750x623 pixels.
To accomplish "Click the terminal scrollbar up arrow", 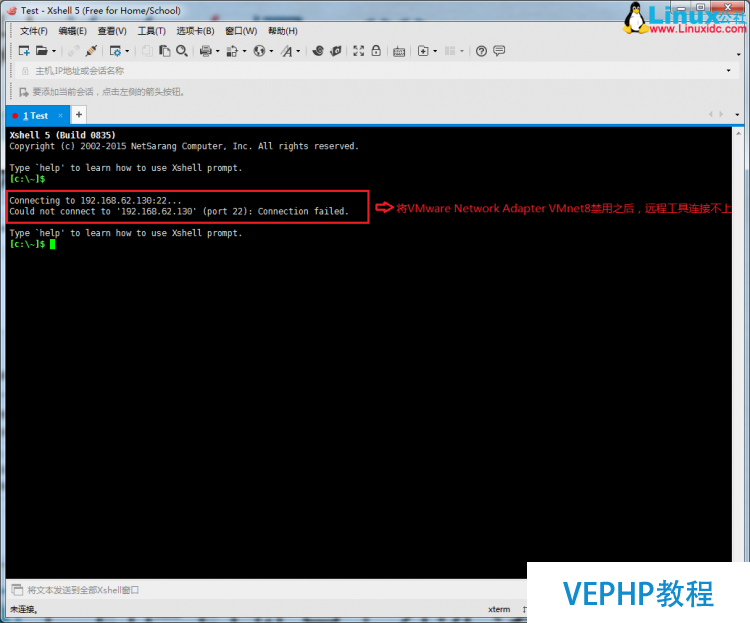I will (x=738, y=133).
